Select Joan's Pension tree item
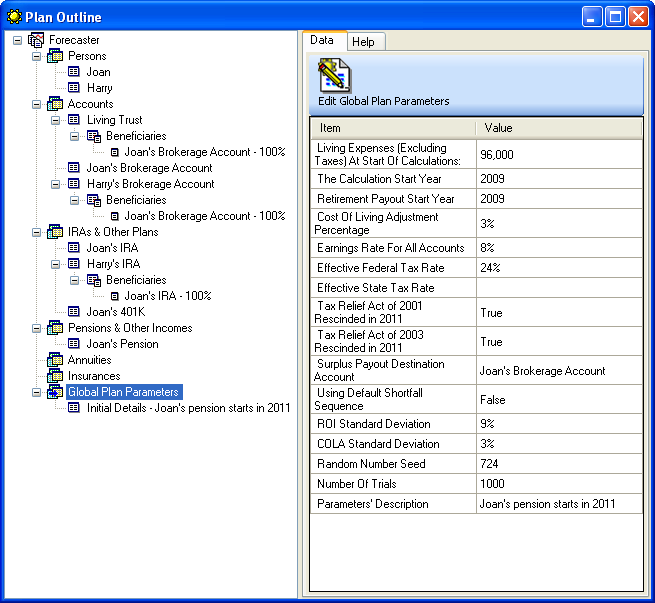The image size is (655, 603). [122, 344]
